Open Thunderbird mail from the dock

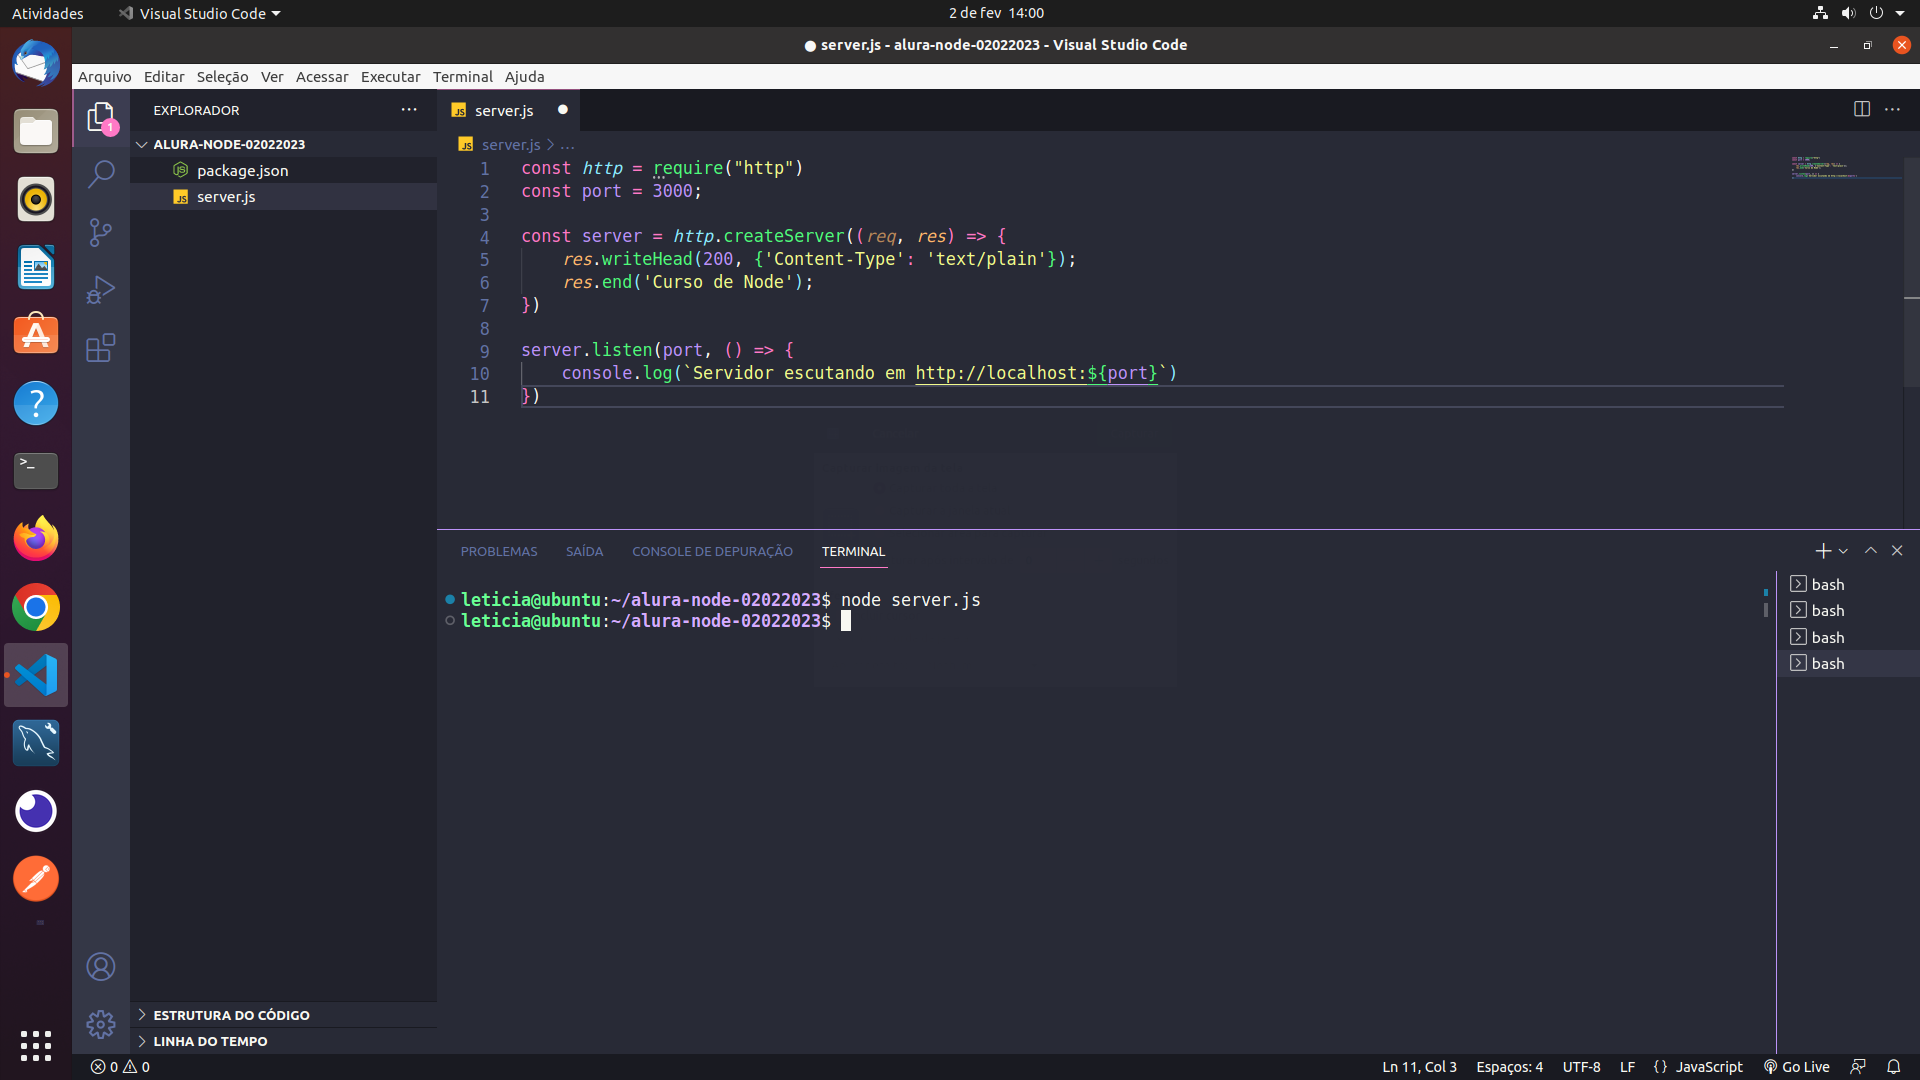(x=36, y=63)
